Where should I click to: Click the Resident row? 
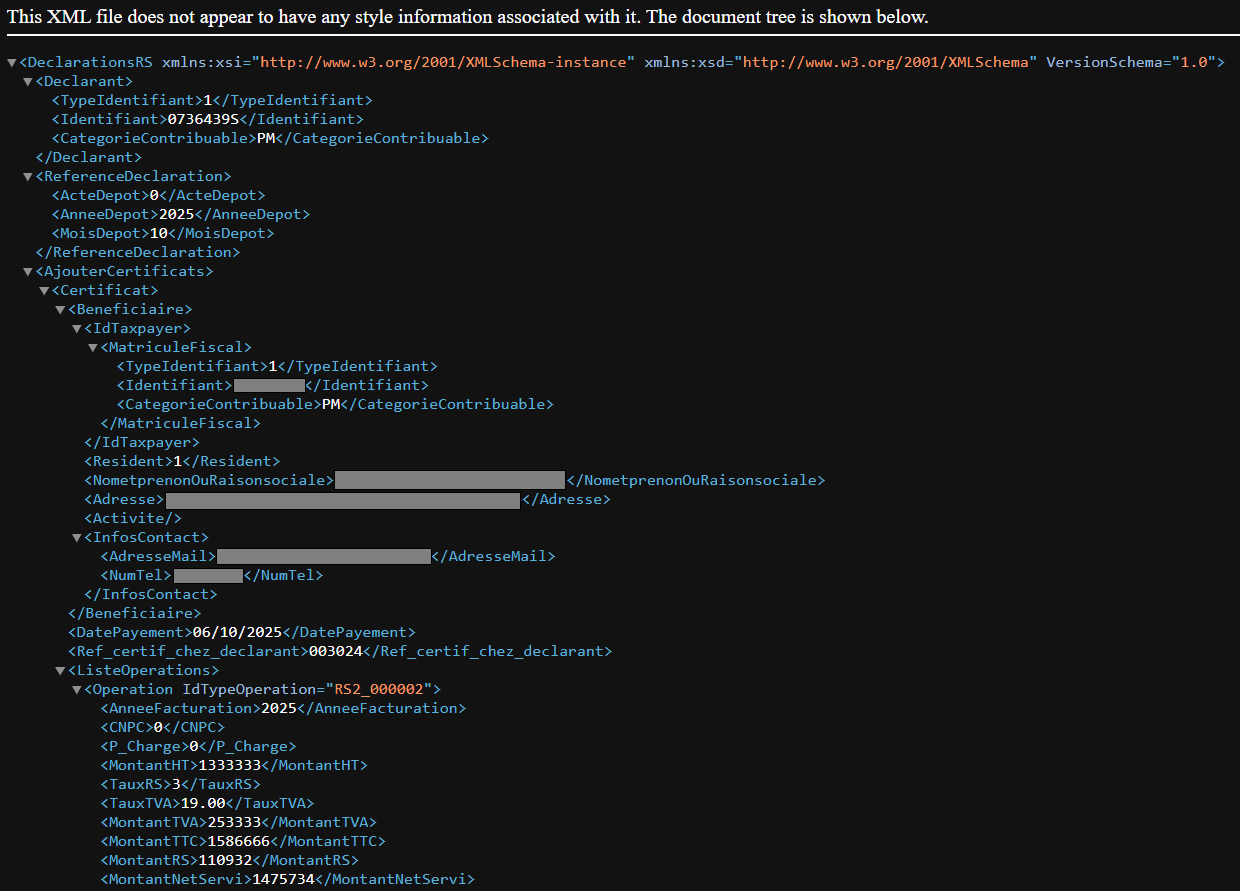pos(182,462)
